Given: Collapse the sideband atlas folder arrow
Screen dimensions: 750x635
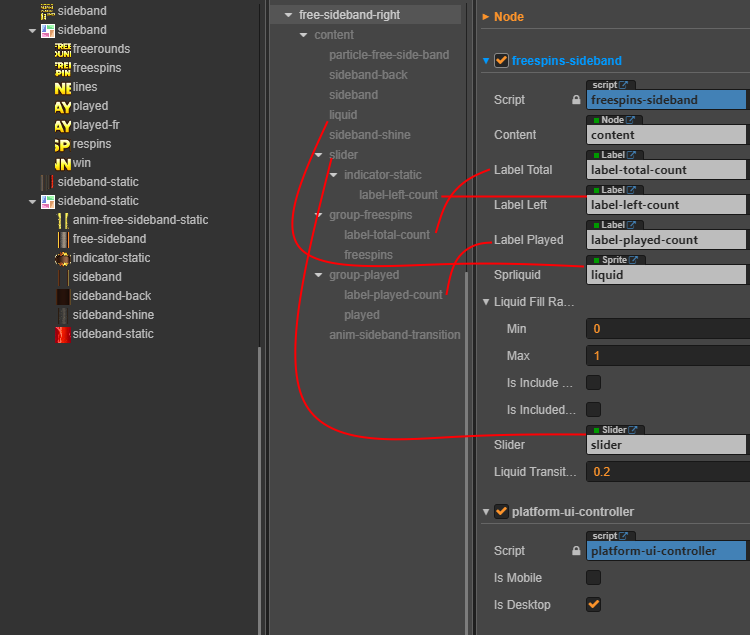Looking at the screenshot, I should [x=32, y=31].
